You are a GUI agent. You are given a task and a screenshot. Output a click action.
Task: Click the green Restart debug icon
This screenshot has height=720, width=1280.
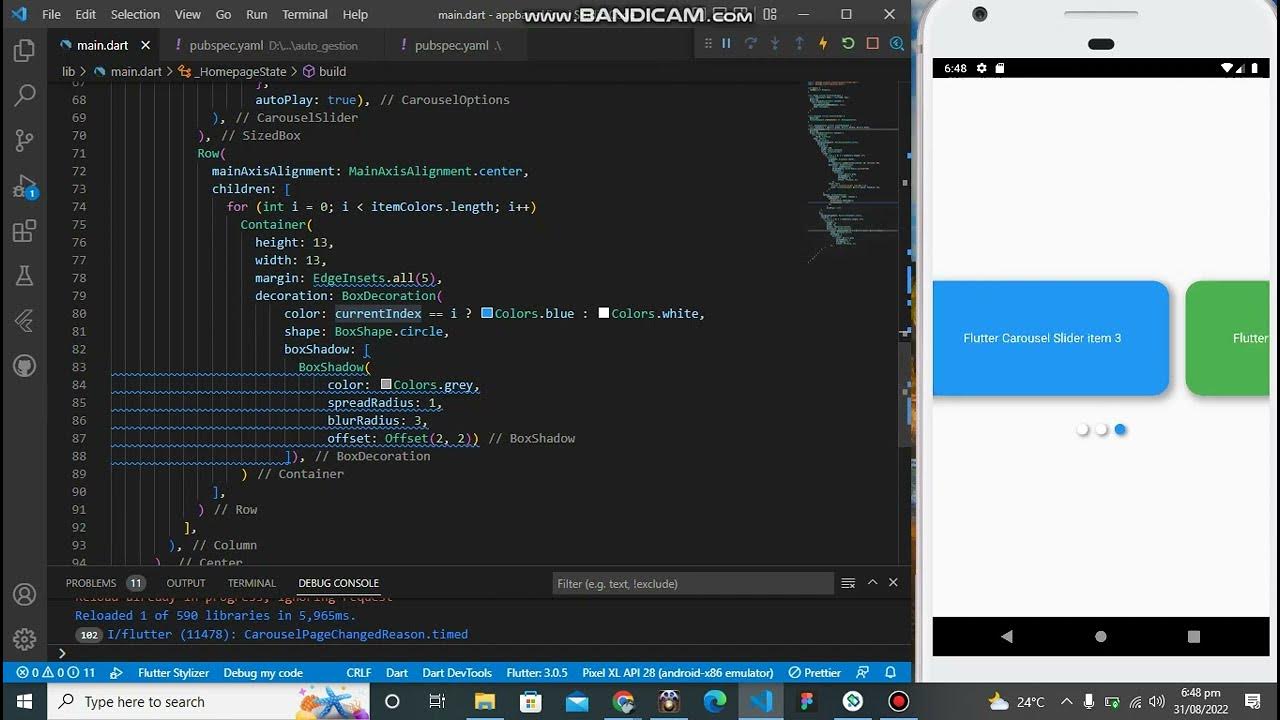tap(848, 44)
